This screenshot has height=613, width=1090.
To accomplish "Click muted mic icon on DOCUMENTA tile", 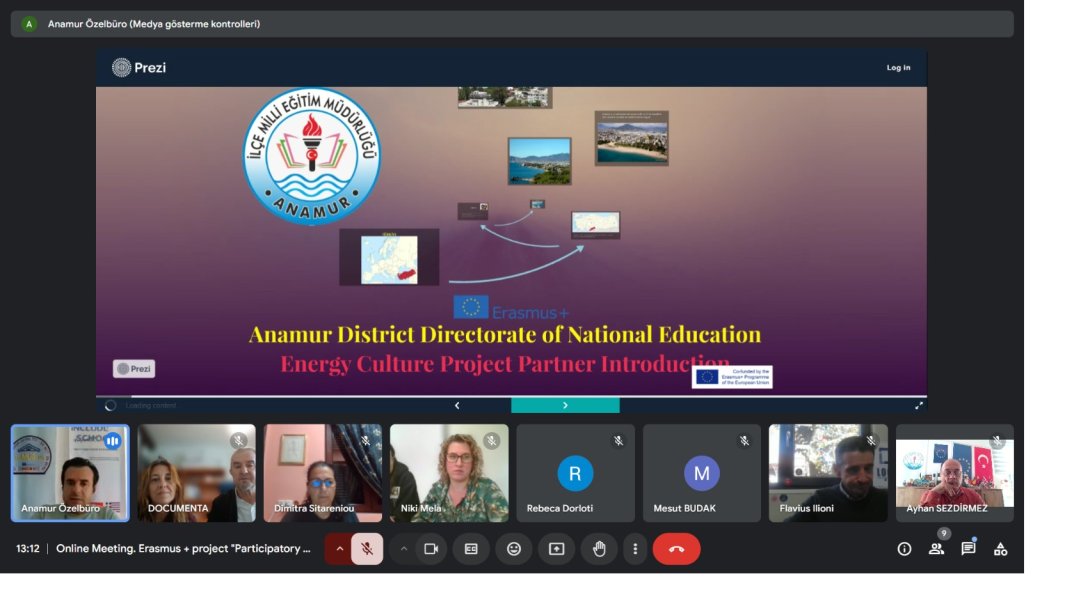I will (238, 441).
